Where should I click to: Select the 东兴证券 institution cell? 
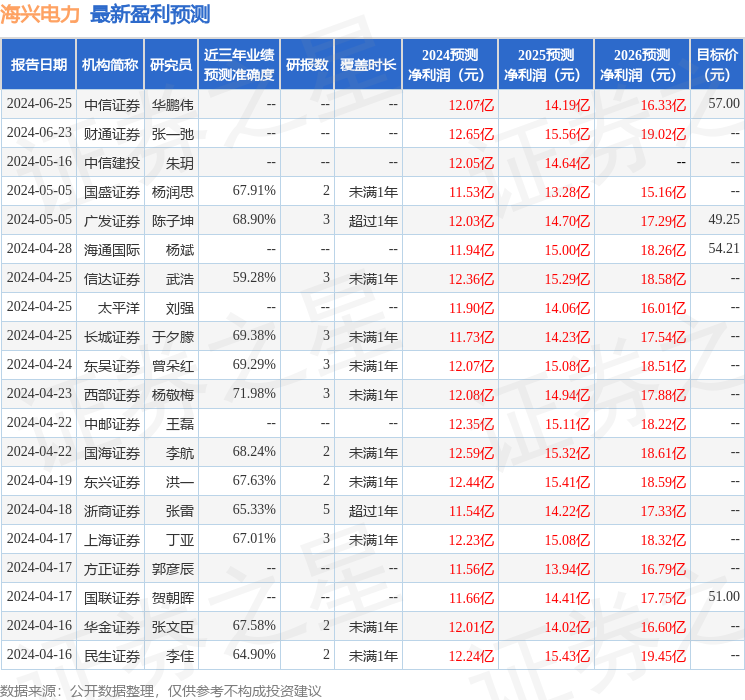[x=112, y=482]
